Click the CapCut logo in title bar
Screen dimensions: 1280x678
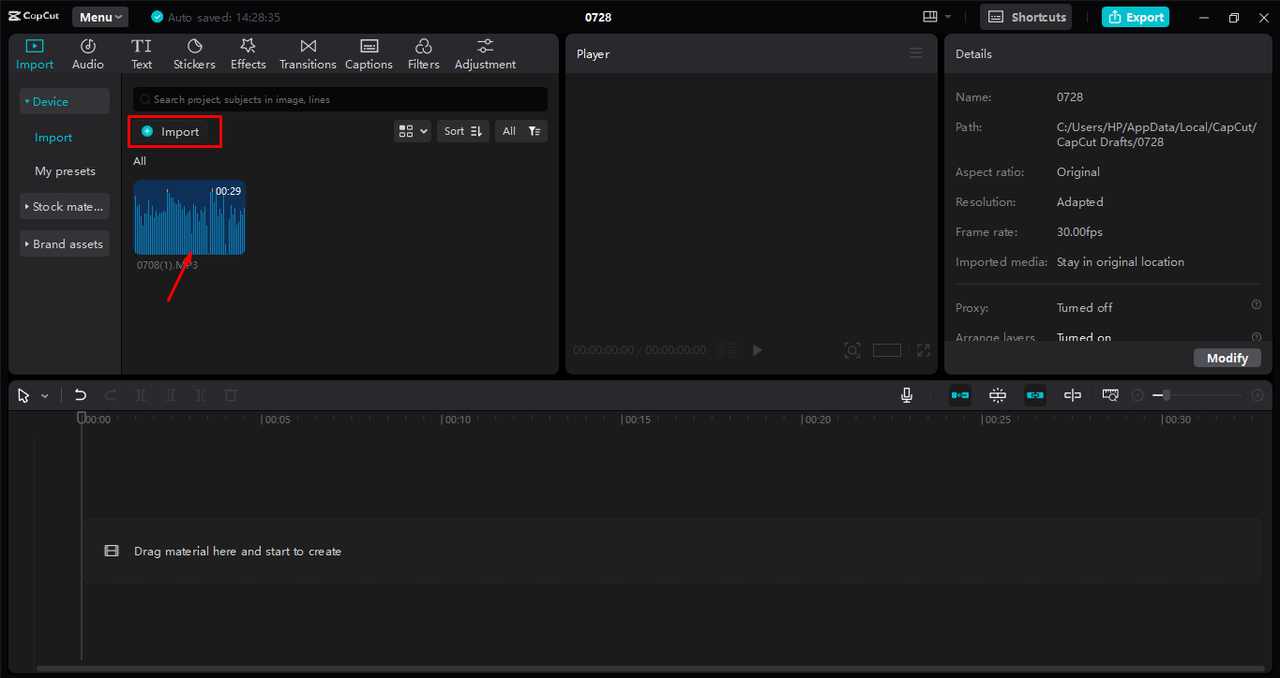(34, 17)
